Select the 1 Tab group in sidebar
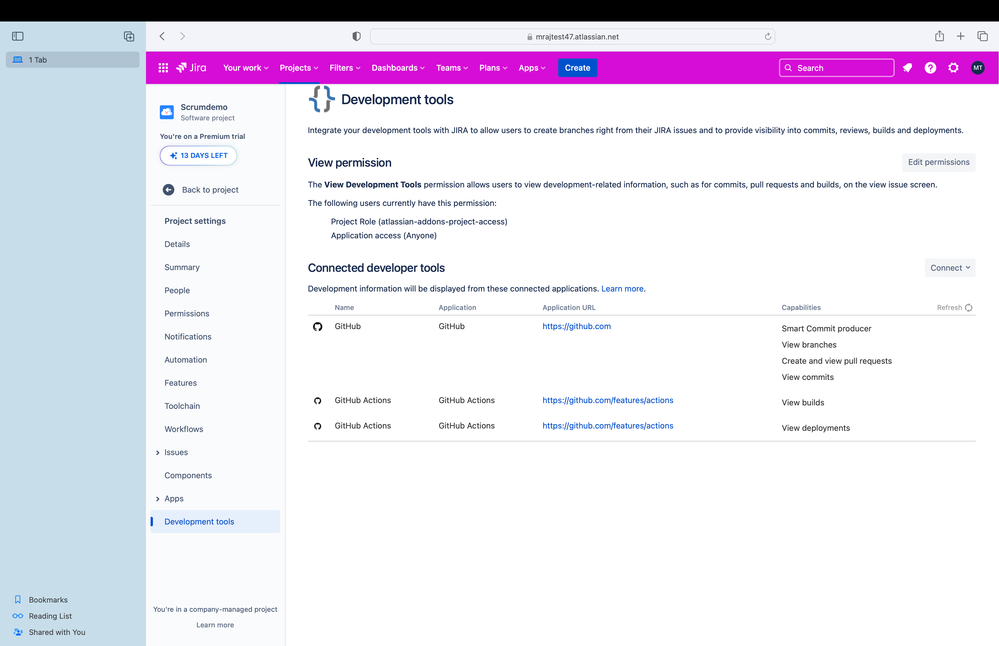 pos(73,60)
